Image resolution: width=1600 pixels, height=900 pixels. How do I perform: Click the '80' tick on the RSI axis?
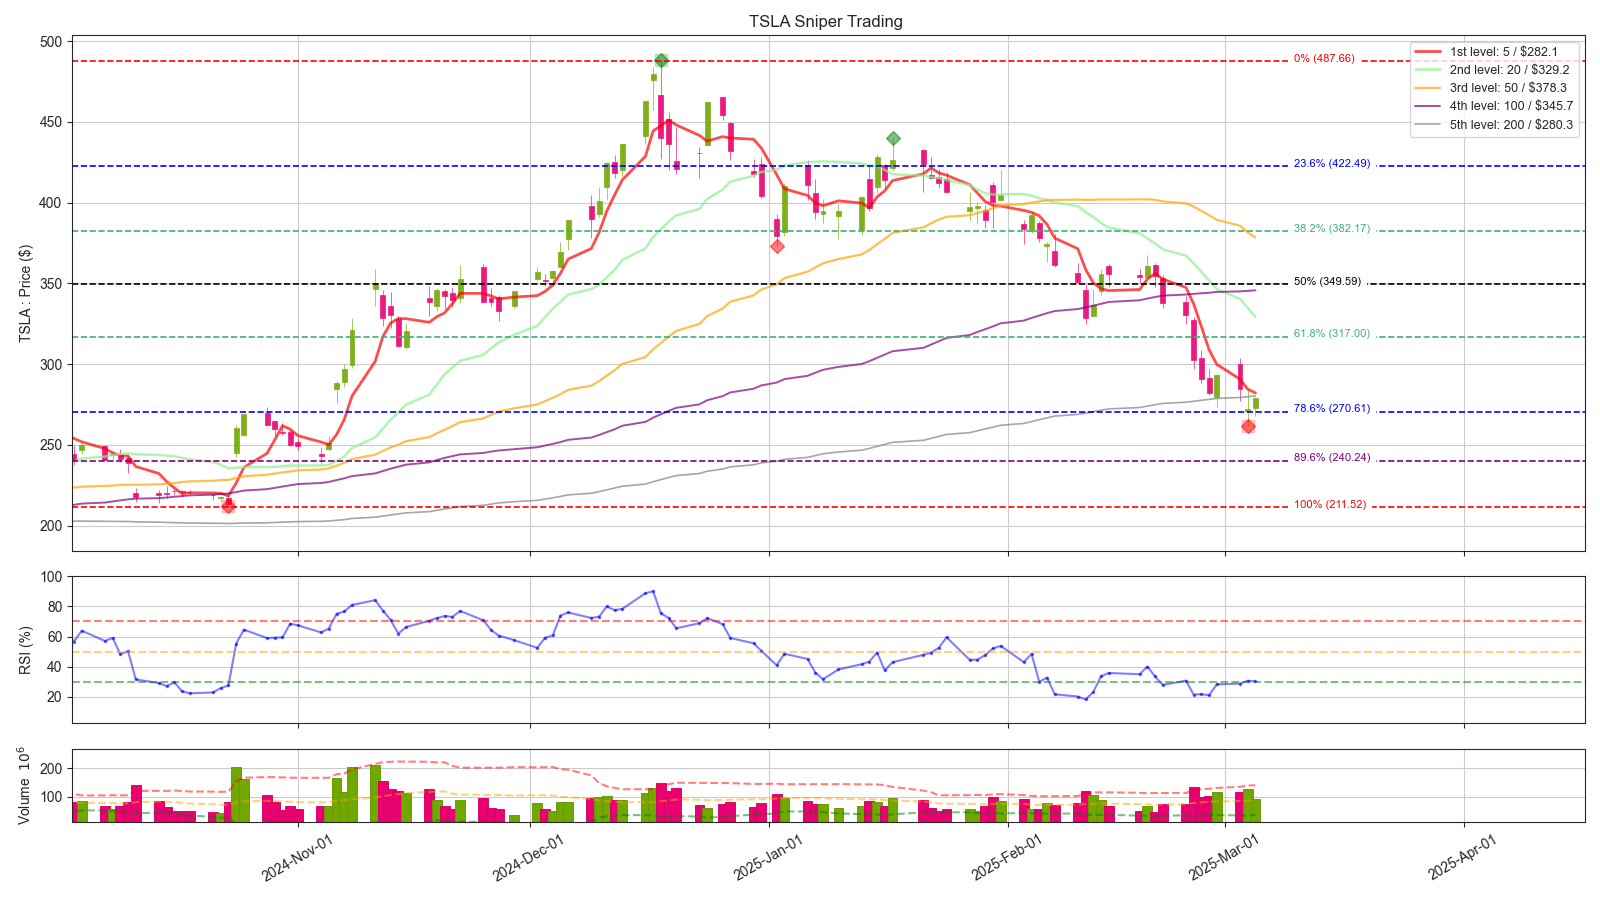coord(55,607)
